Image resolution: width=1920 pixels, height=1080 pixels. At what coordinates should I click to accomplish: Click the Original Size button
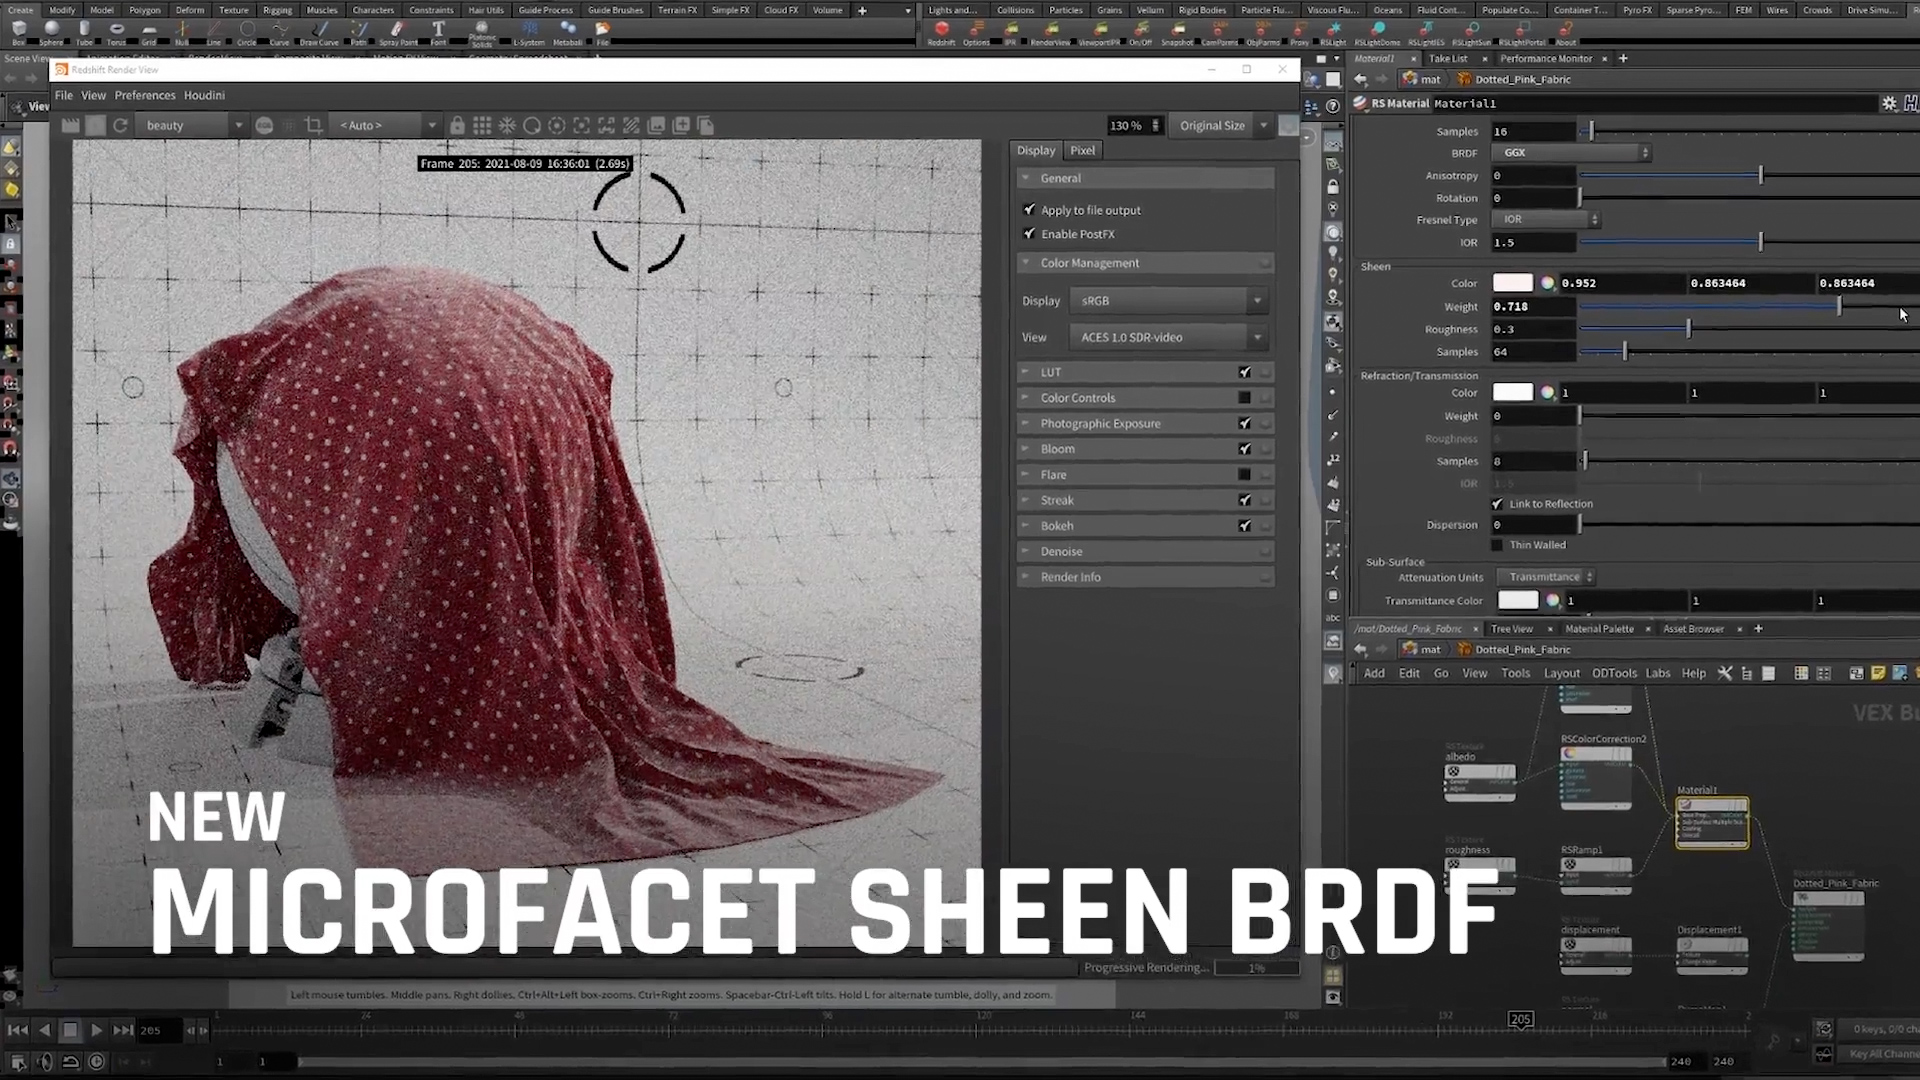1211,125
